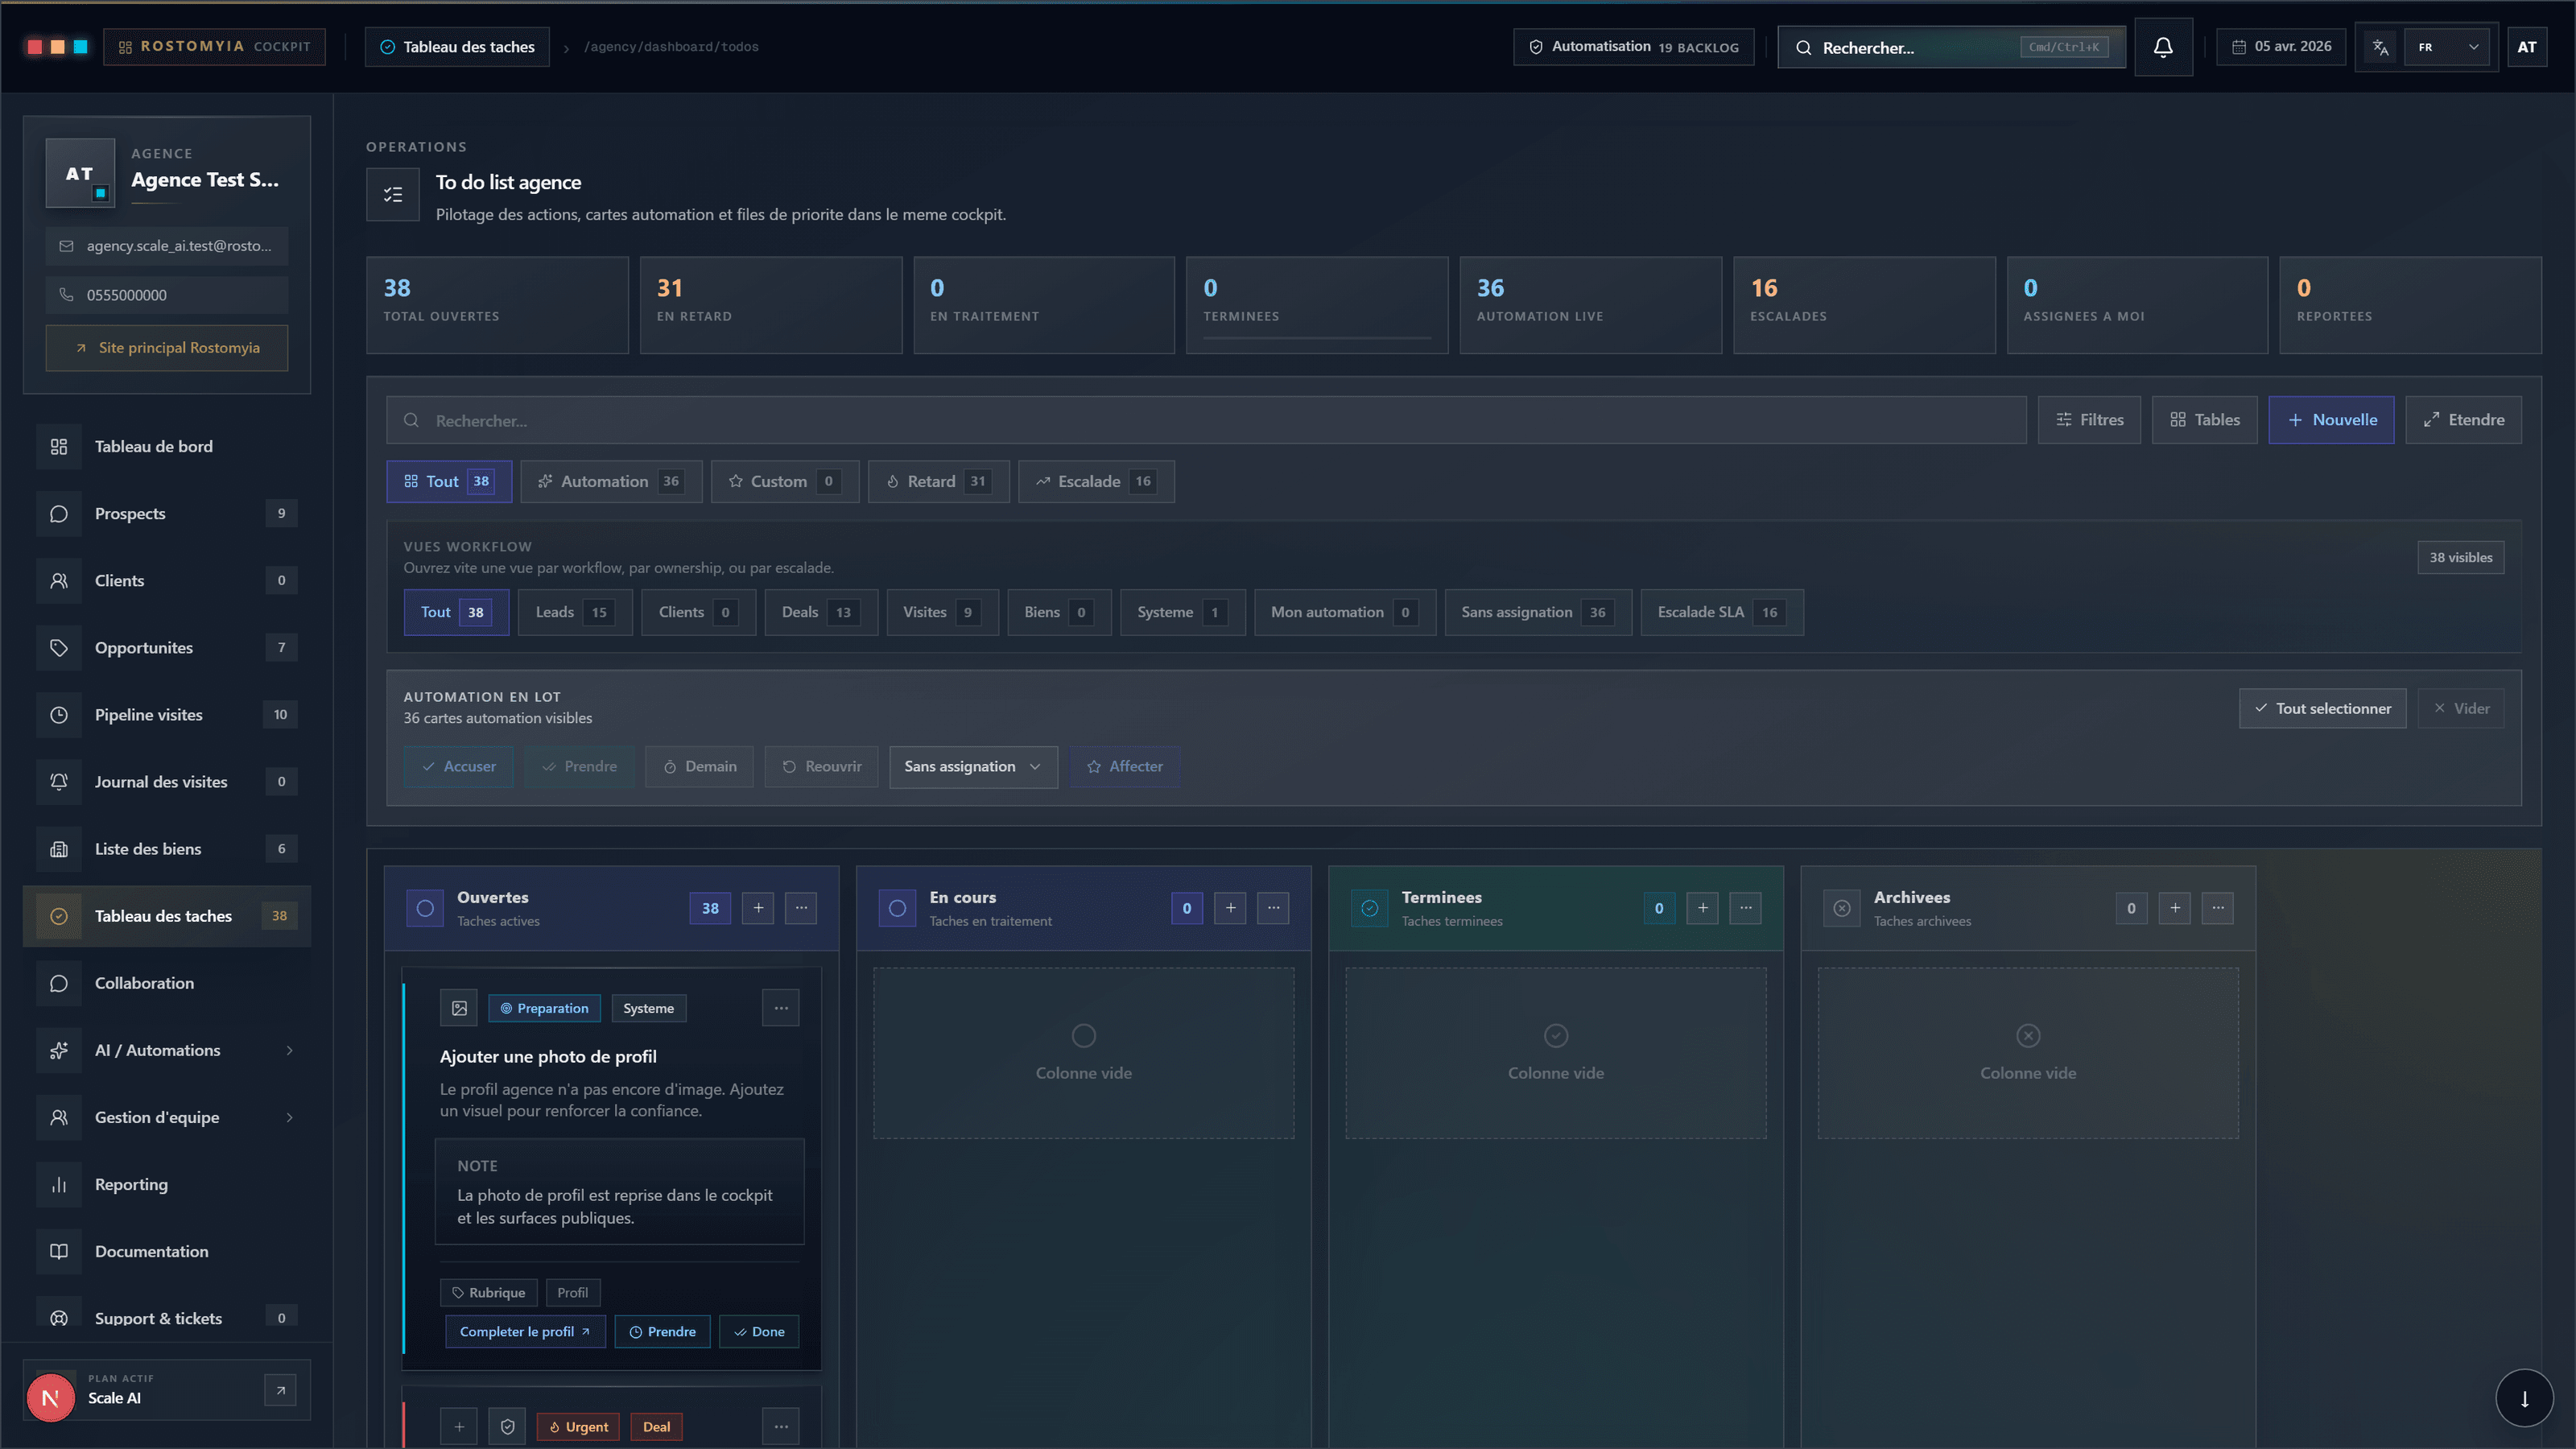Viewport: 2576px width, 1449px height.
Task: Toggle the Automation filter chip
Action: pos(611,481)
